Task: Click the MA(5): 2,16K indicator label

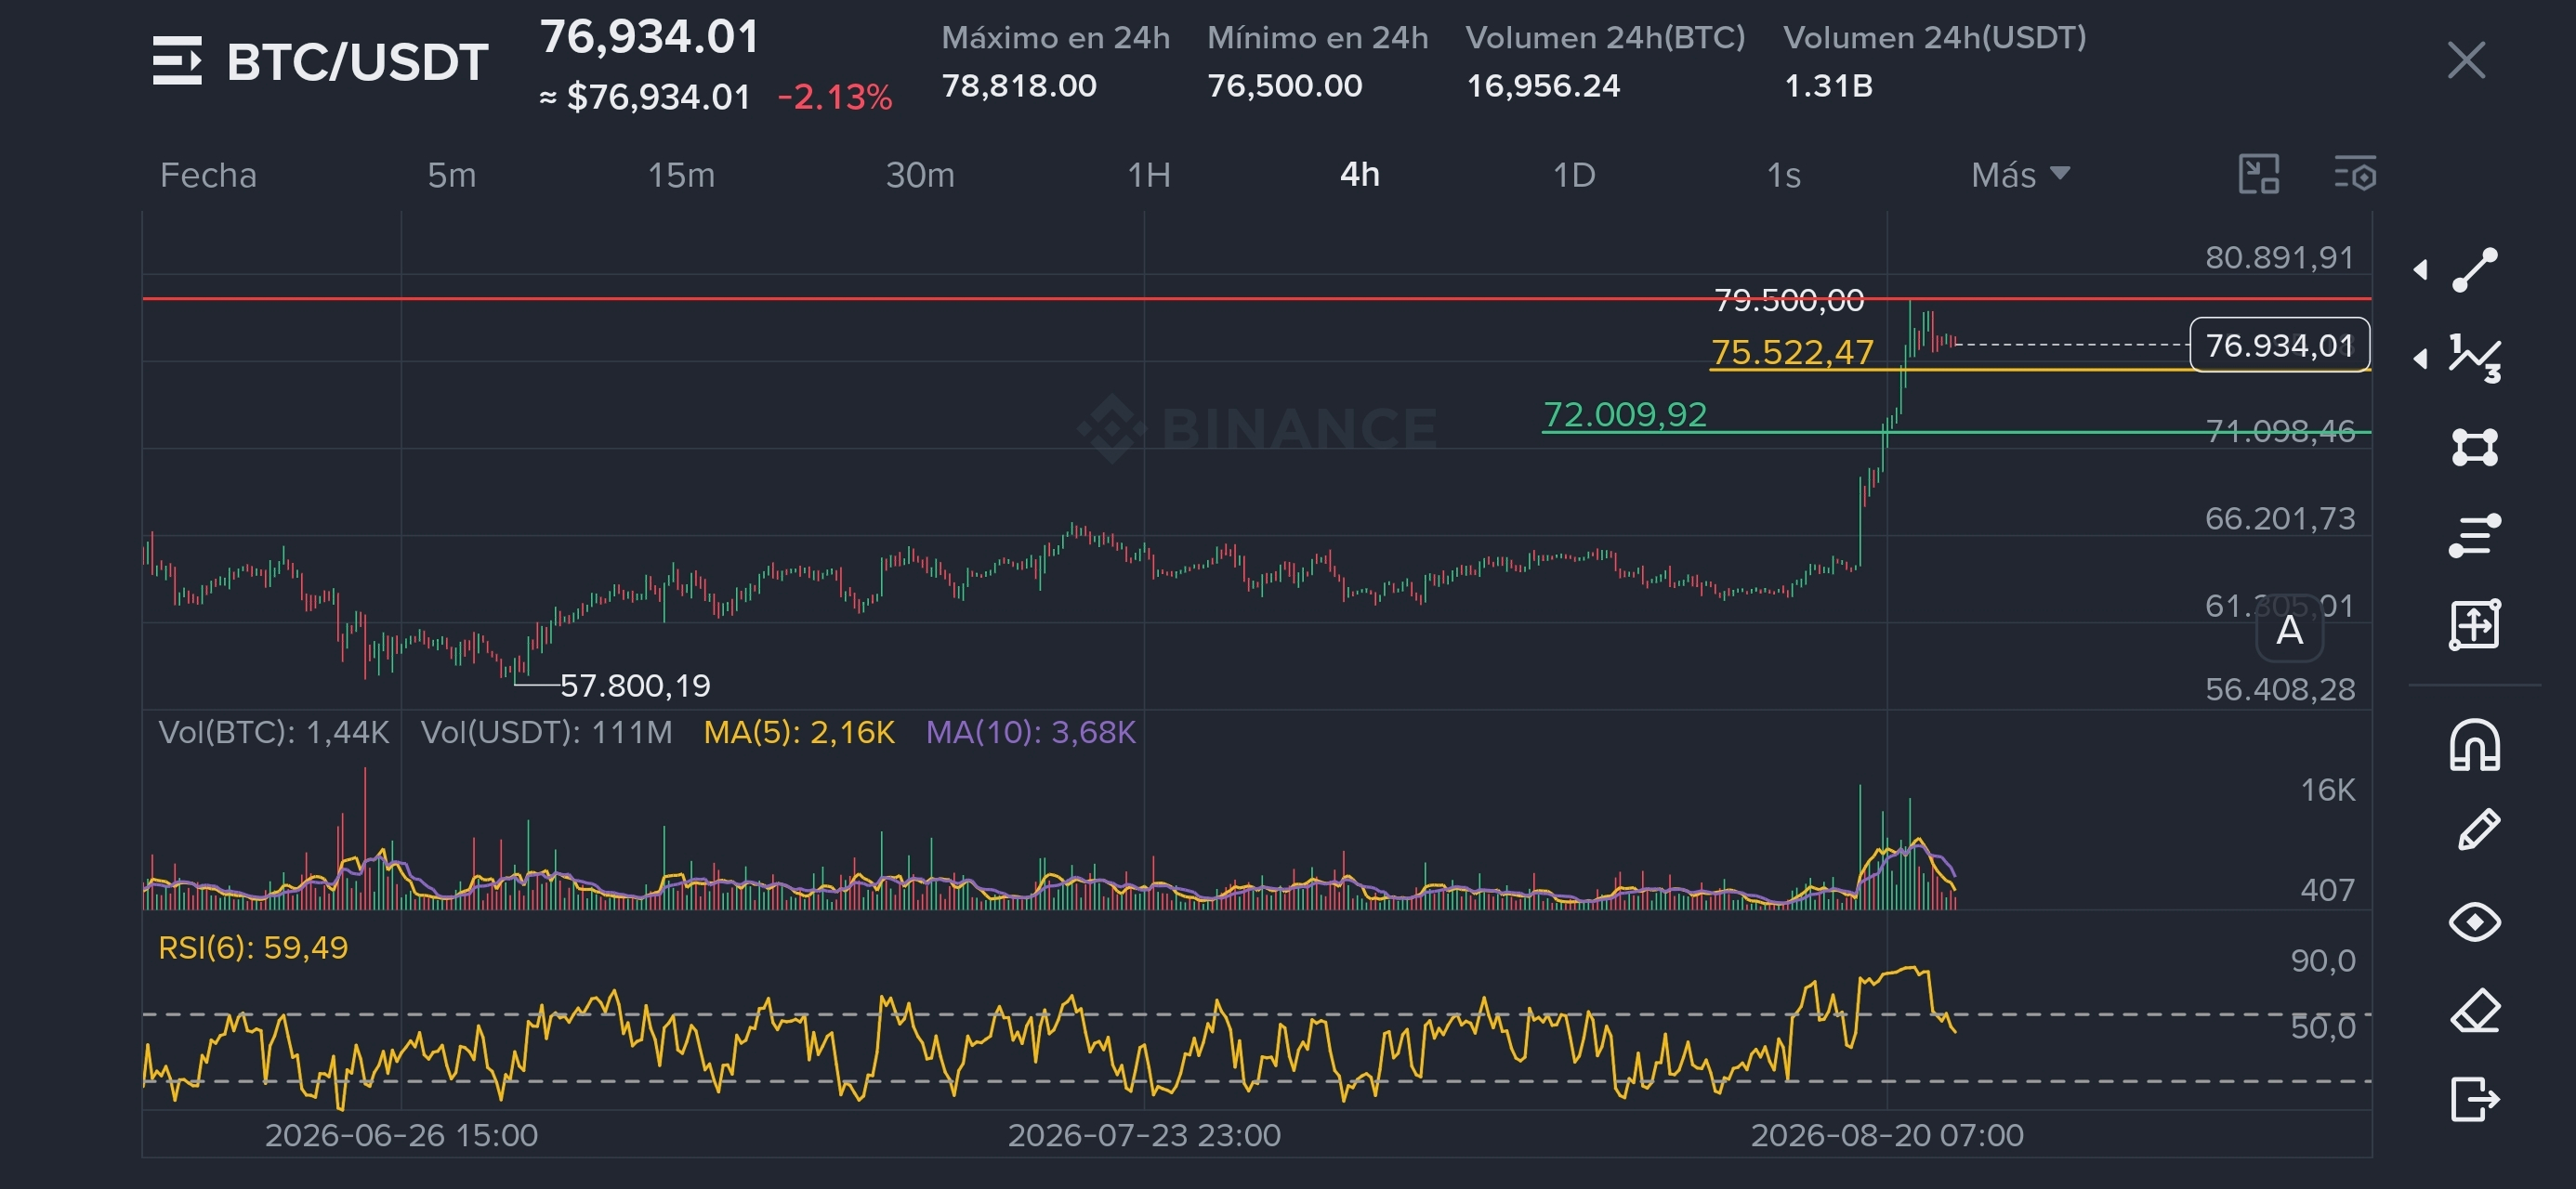Action: (x=799, y=732)
